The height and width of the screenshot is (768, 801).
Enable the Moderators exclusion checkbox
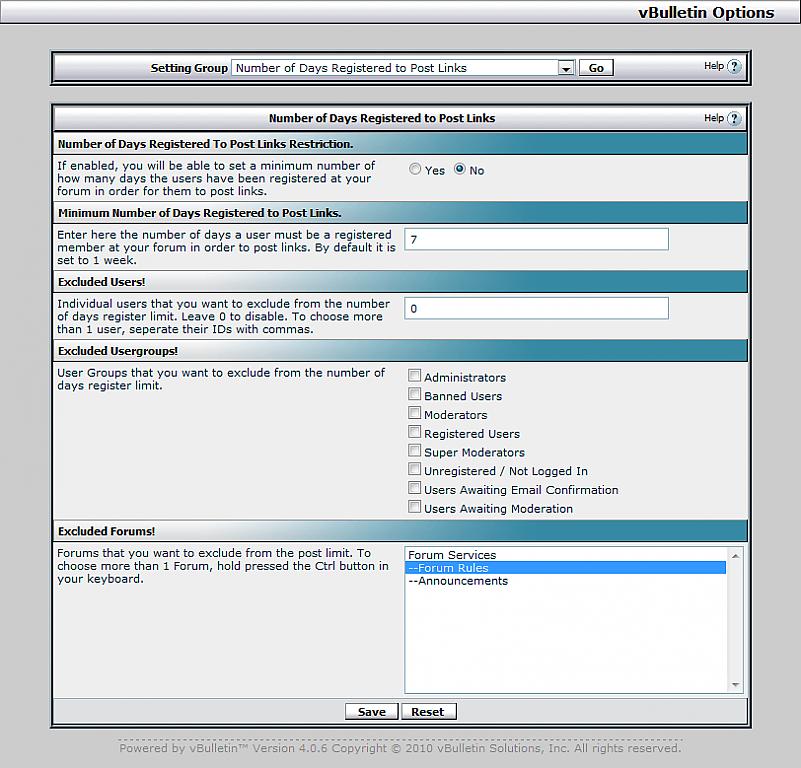[414, 413]
